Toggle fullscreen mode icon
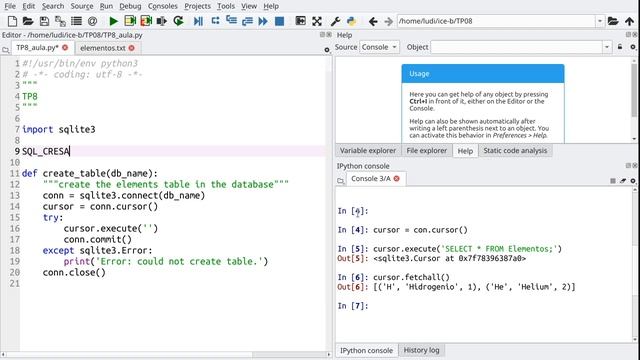 (317, 21)
